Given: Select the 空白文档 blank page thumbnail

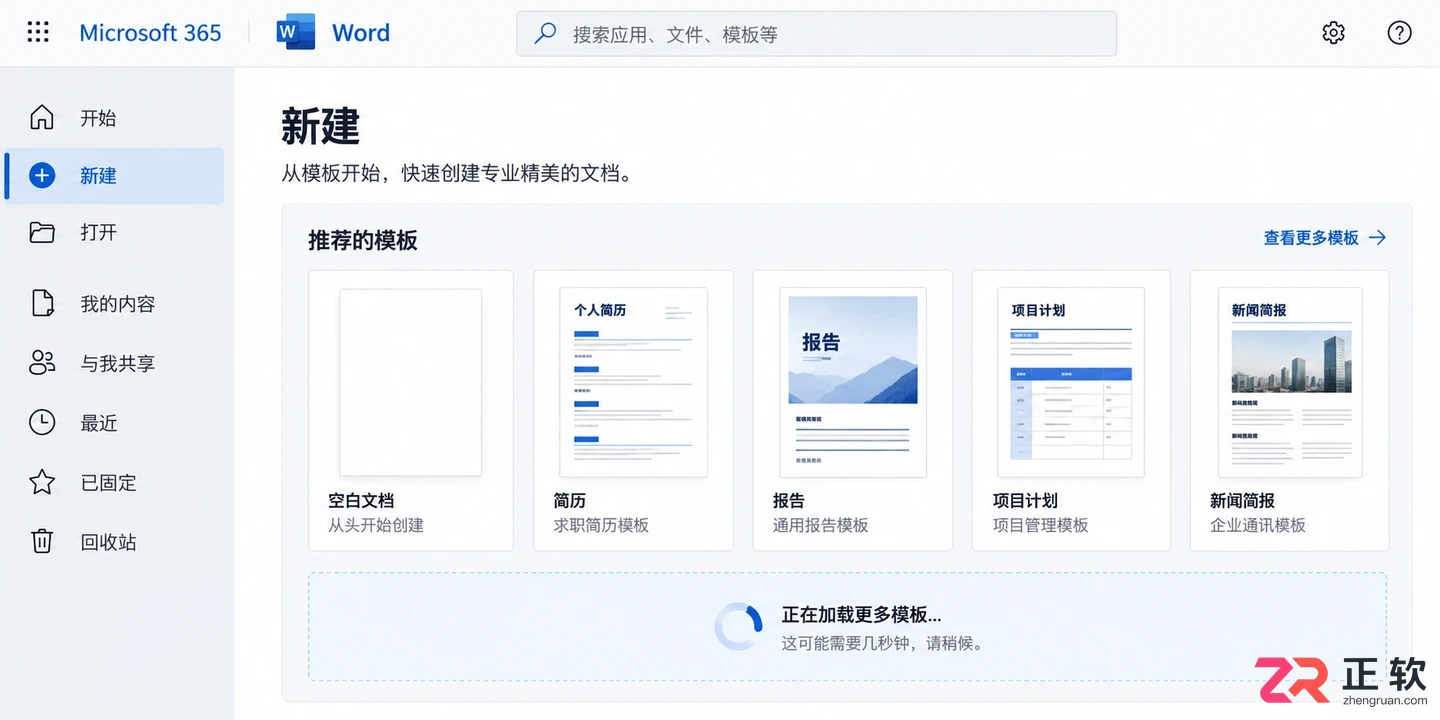Looking at the screenshot, I should tap(410, 382).
